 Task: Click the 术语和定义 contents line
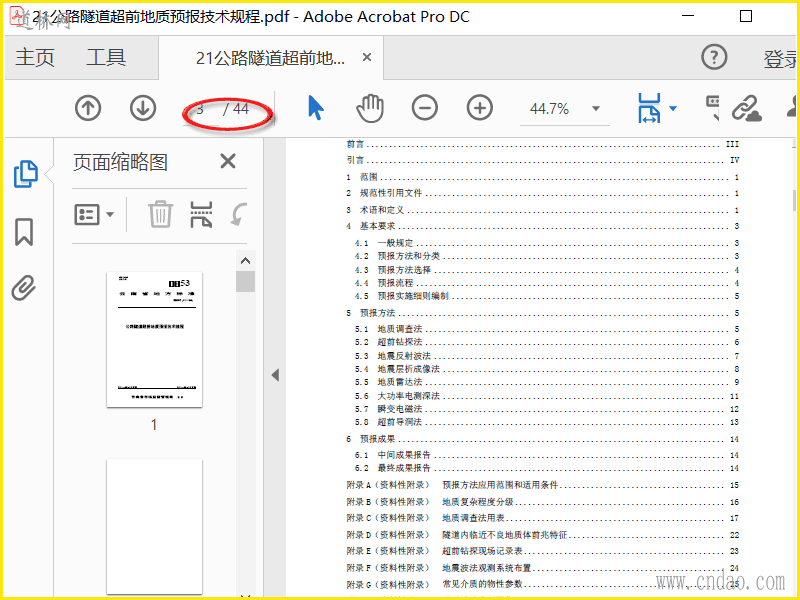tap(542, 210)
